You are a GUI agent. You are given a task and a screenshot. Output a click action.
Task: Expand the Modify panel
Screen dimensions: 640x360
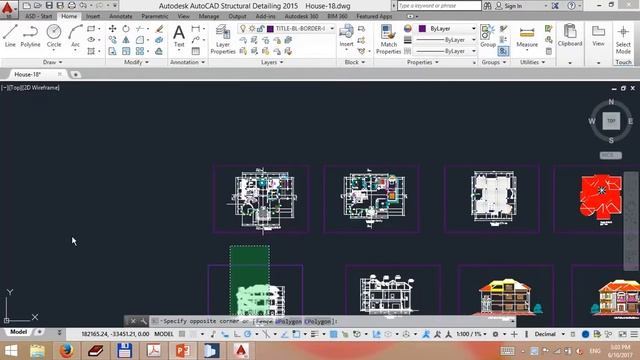(136, 62)
